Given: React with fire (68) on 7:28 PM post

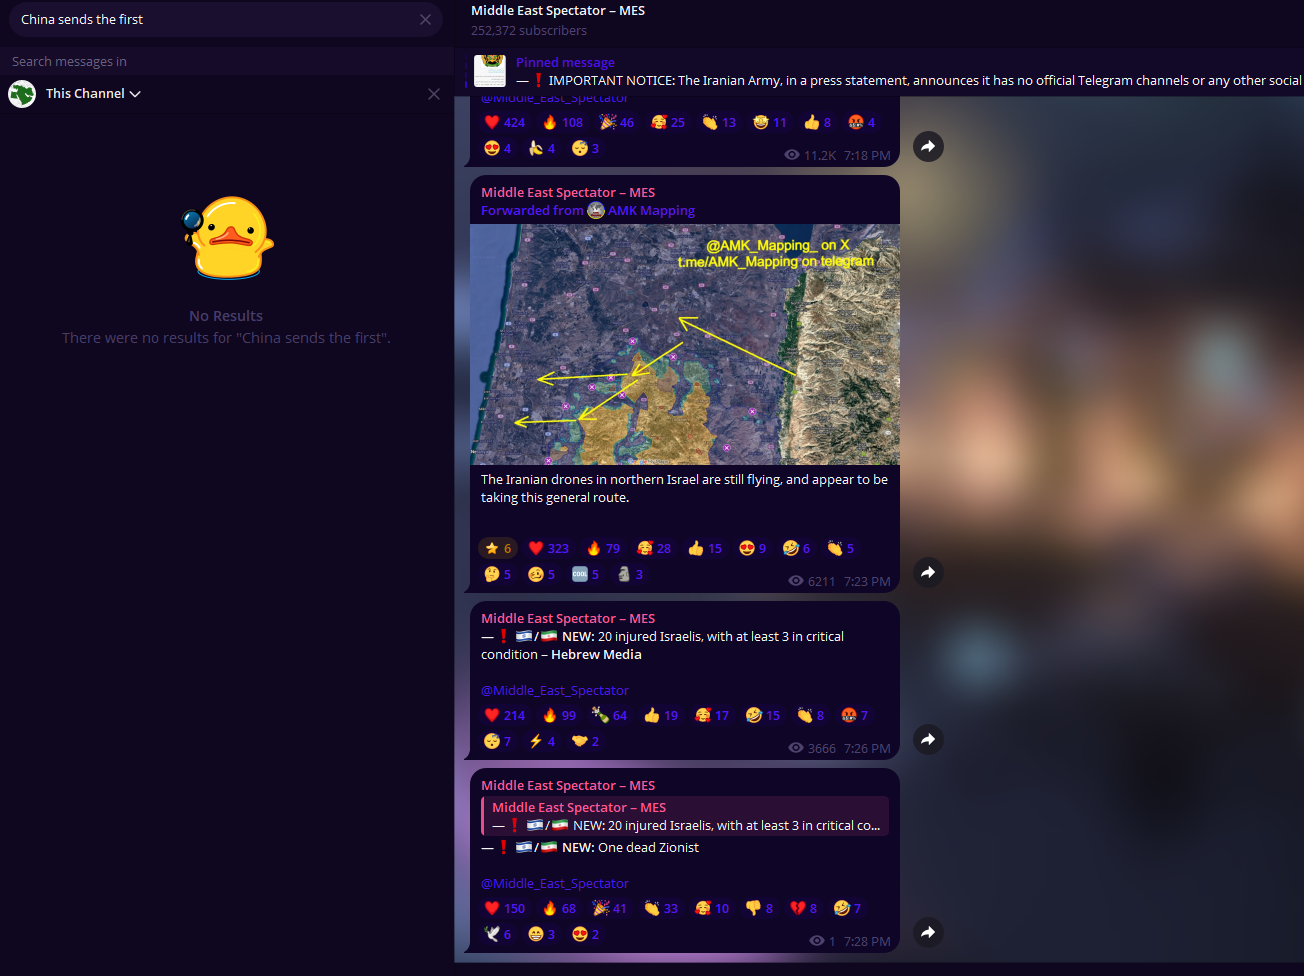Looking at the screenshot, I should tap(560, 909).
